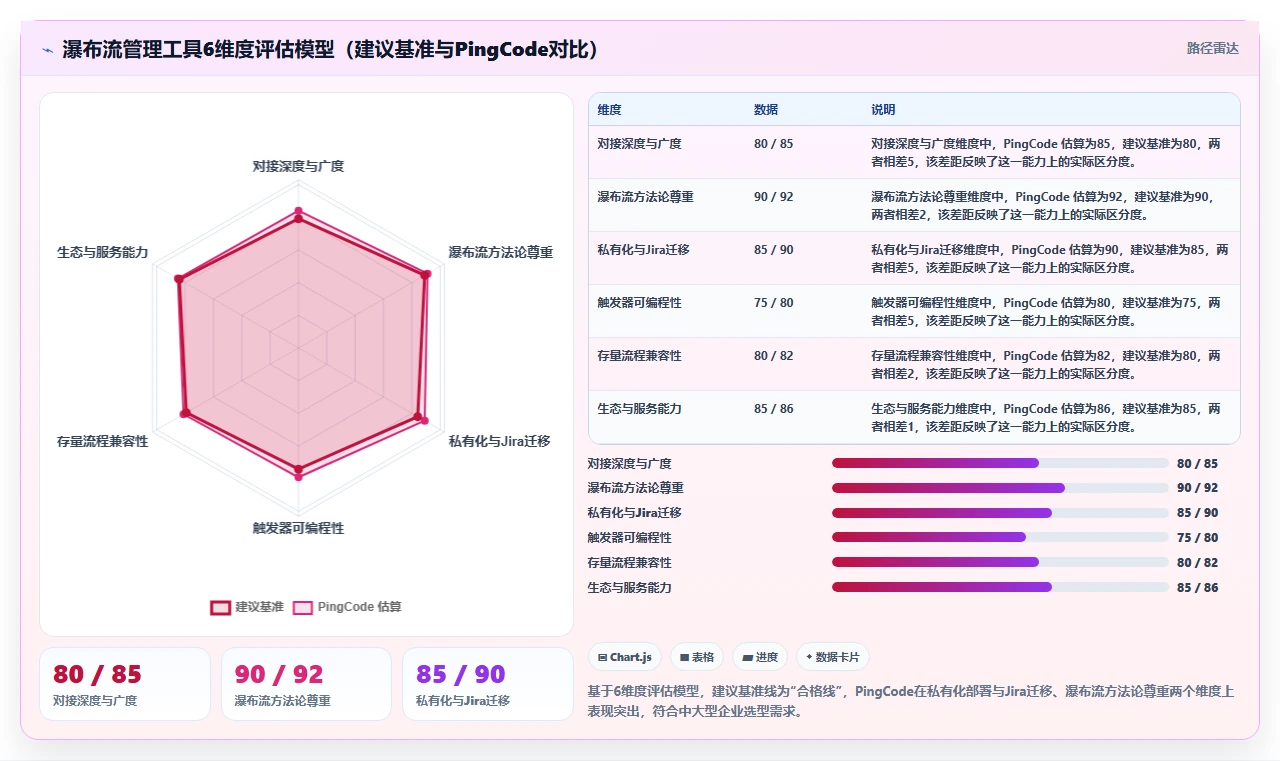The image size is (1280, 761).
Task: Toggle the 建议基准 legend item
Action: 247,607
